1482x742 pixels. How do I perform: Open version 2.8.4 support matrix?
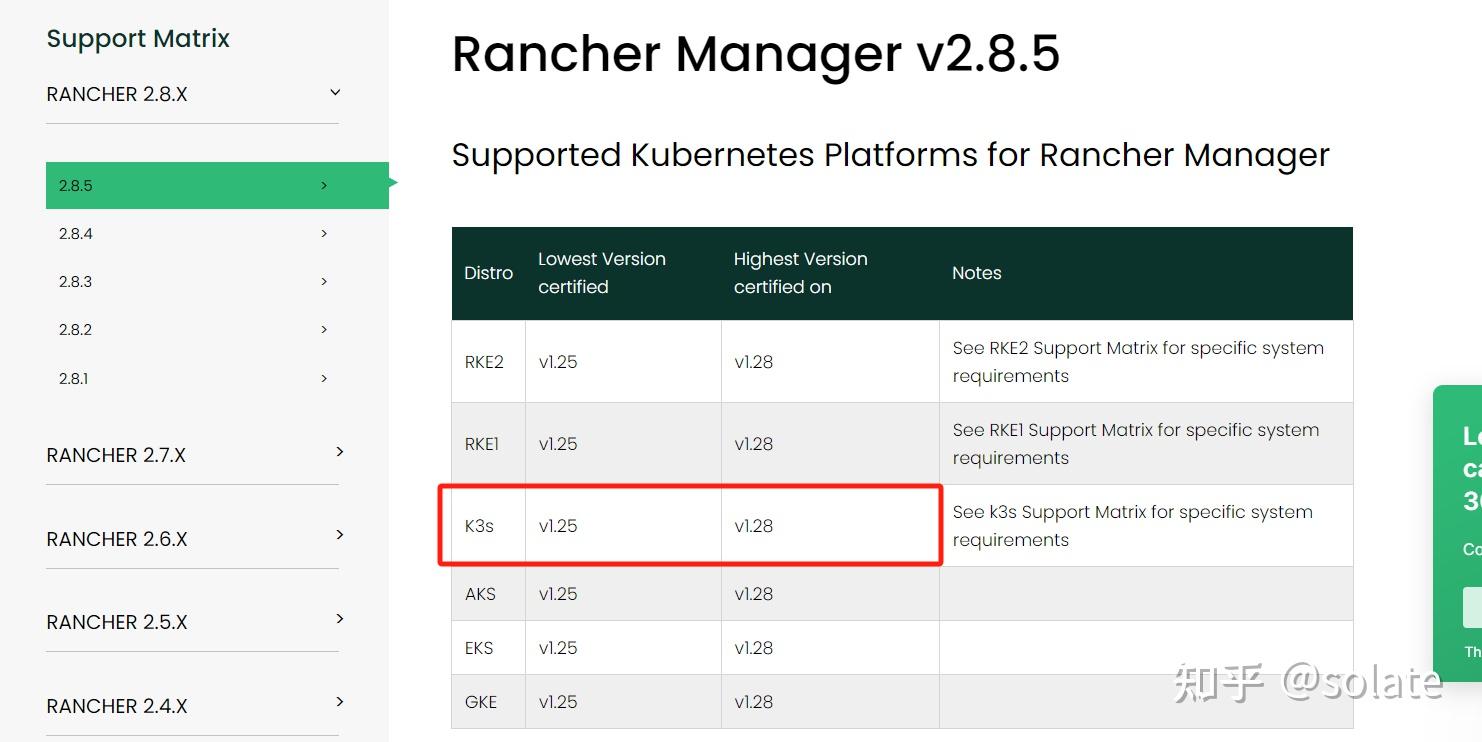click(76, 234)
